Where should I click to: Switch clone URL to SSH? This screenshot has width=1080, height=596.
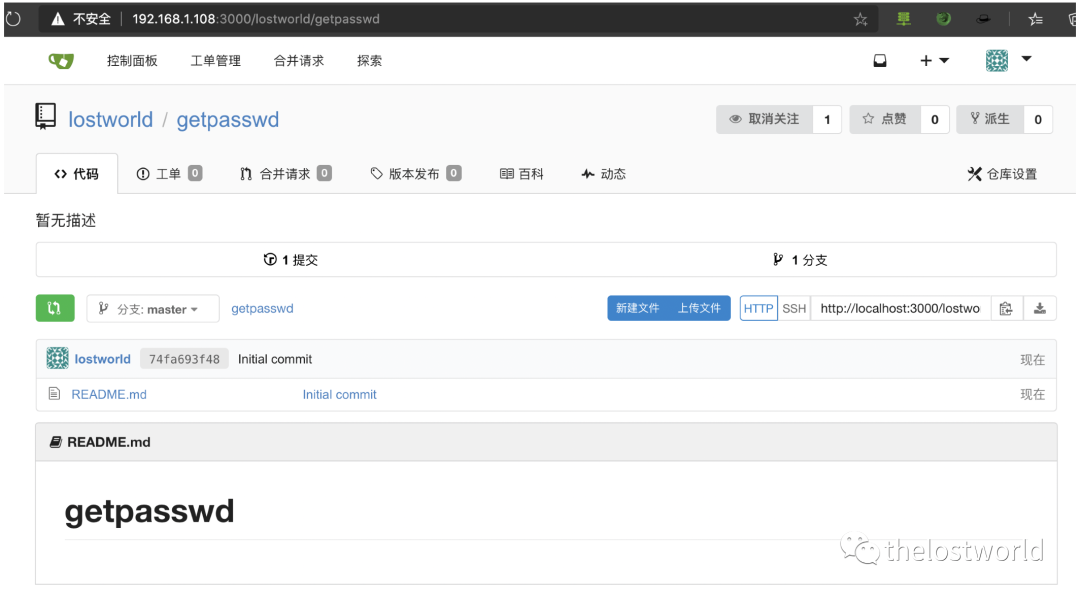tap(794, 309)
